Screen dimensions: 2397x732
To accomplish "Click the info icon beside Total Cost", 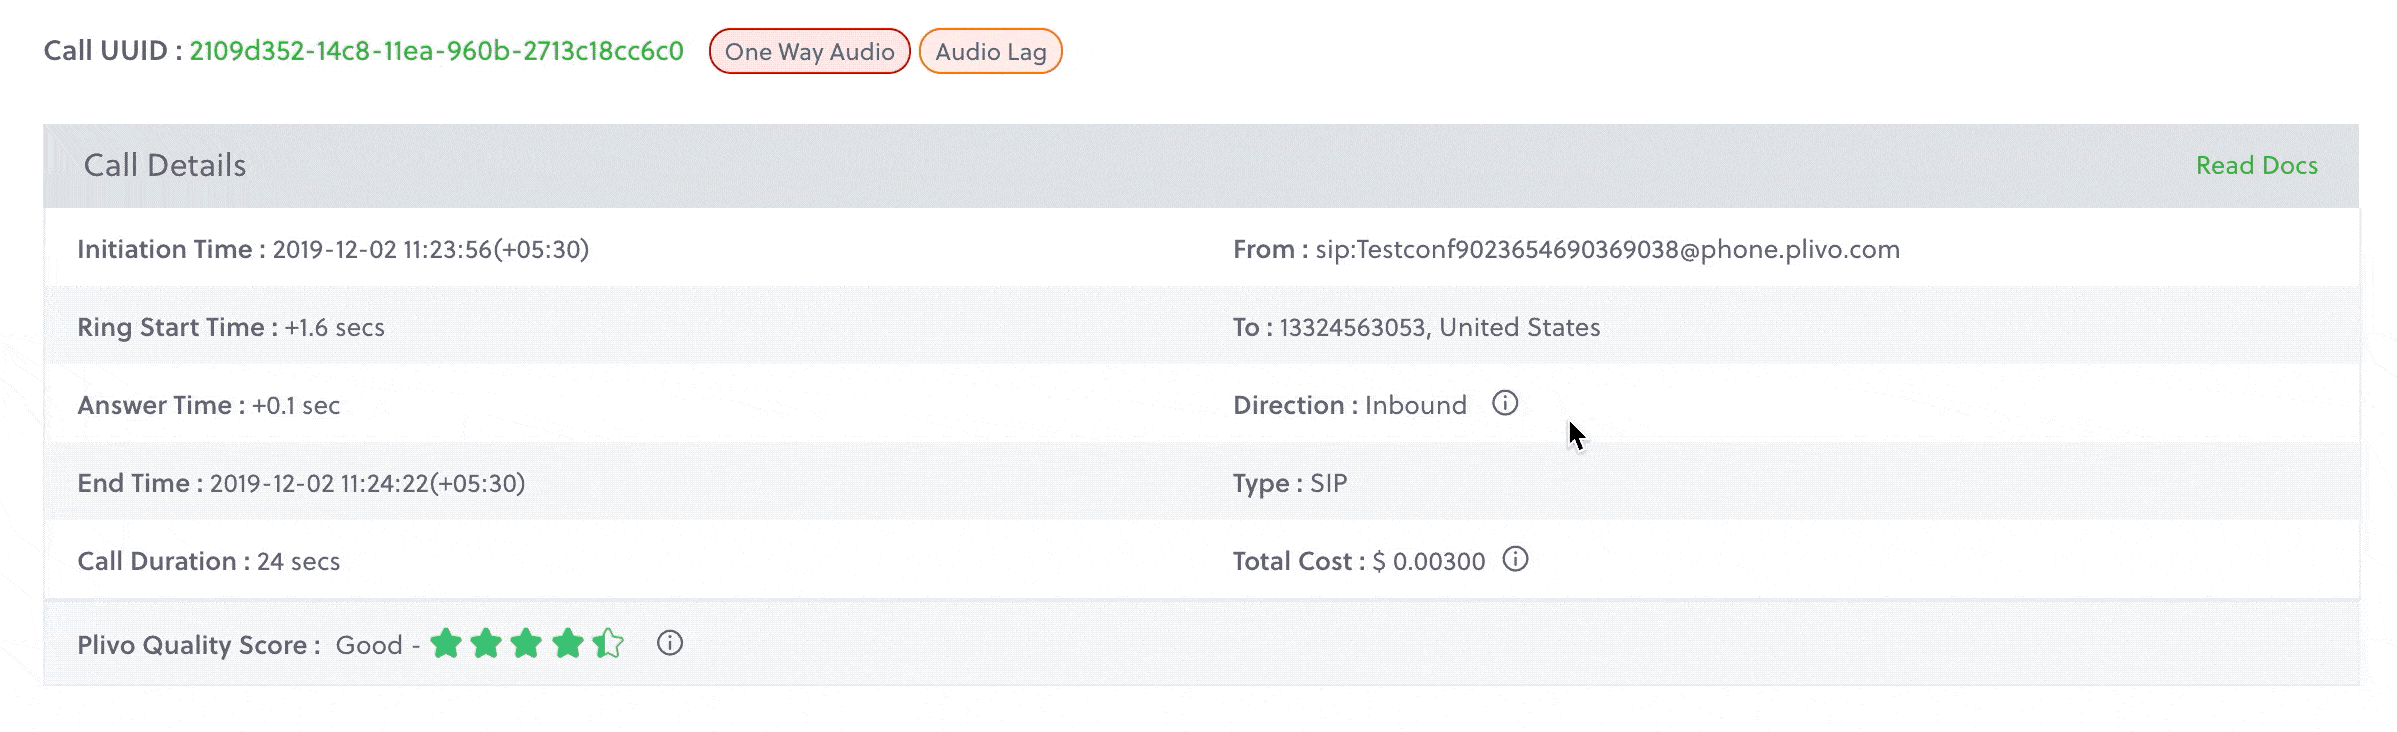I will point(1516,559).
